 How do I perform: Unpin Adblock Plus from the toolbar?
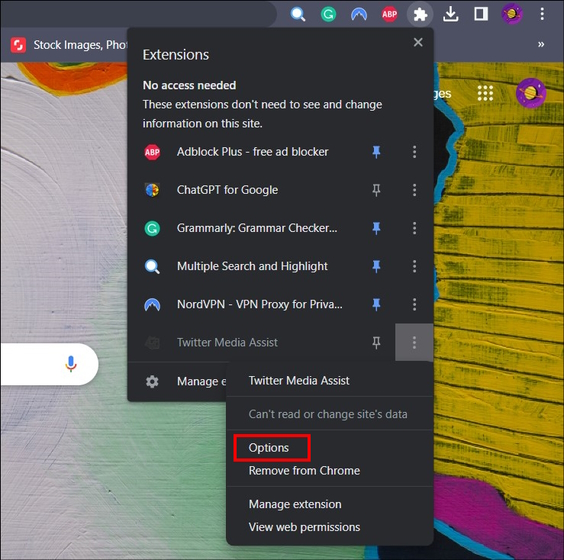[376, 152]
